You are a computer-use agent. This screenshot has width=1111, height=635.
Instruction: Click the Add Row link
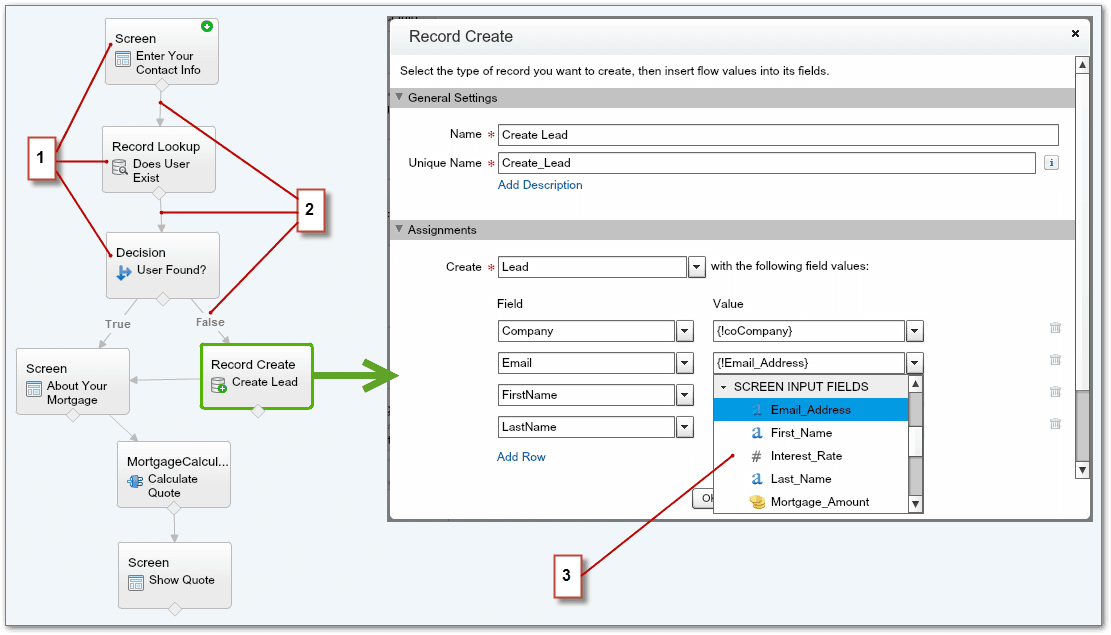[521, 457]
